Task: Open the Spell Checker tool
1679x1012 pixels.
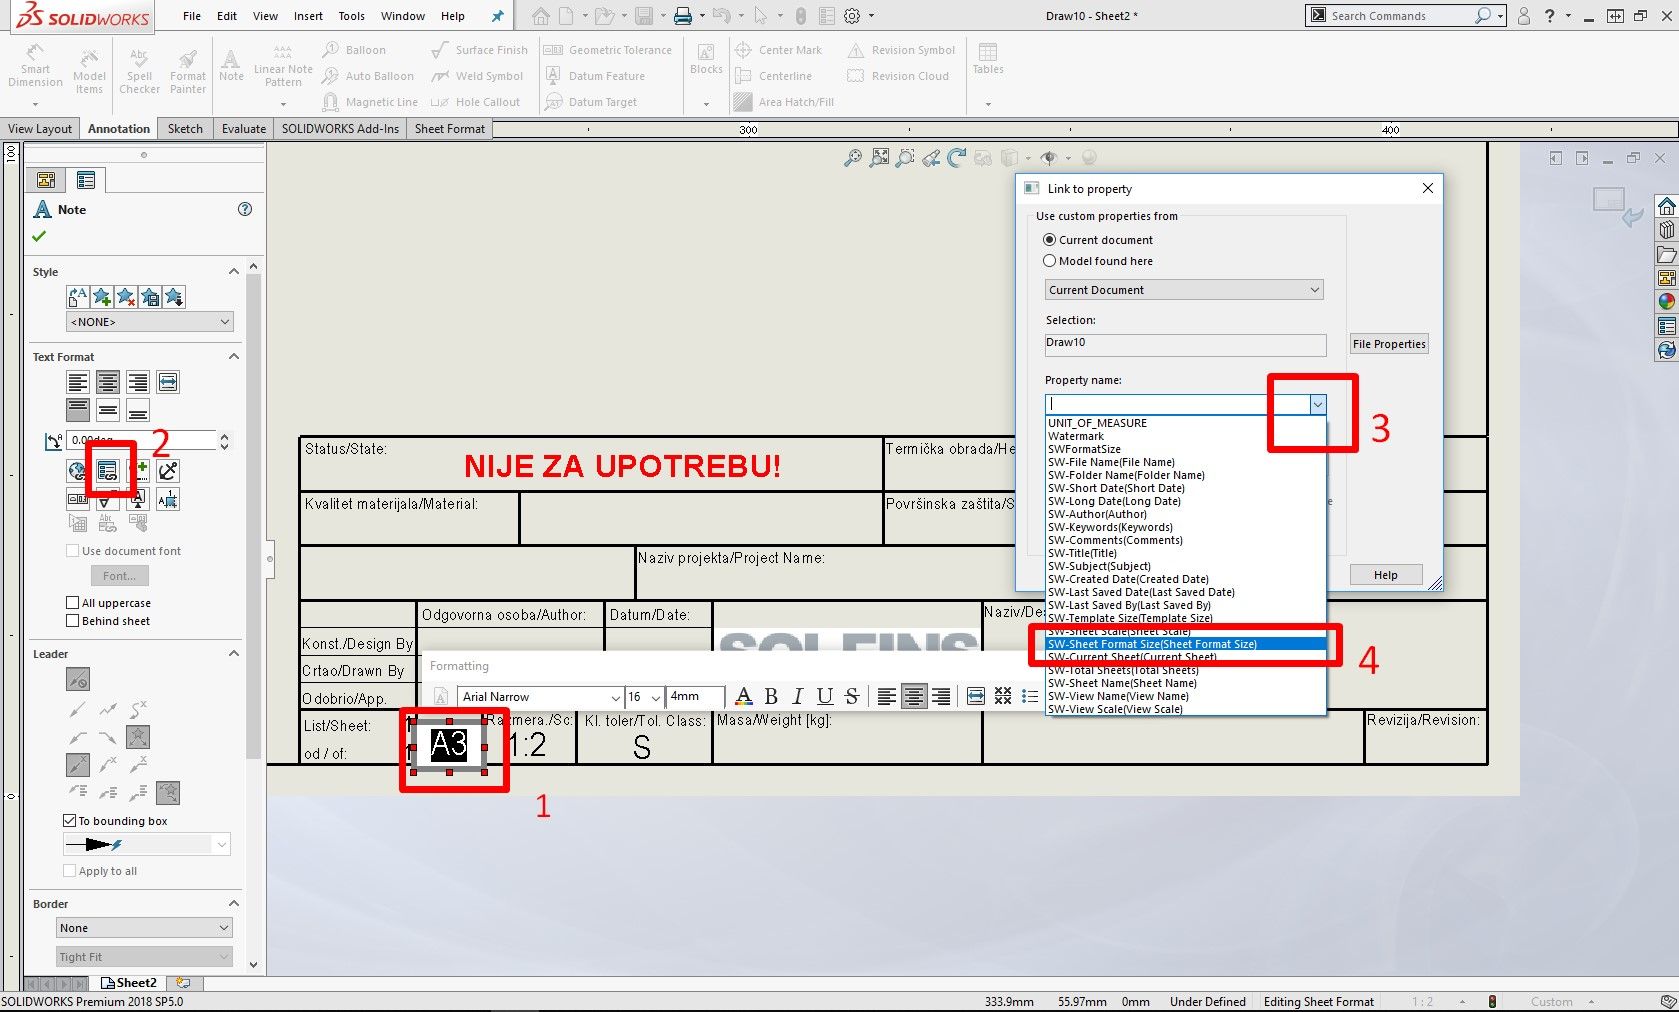Action: tap(139, 68)
